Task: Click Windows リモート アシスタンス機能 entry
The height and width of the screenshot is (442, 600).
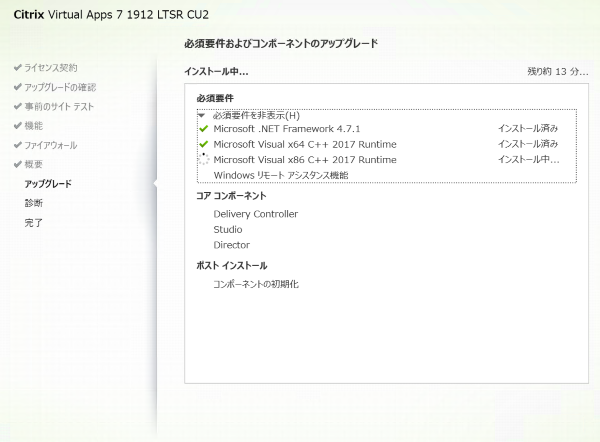Action: [x=281, y=175]
